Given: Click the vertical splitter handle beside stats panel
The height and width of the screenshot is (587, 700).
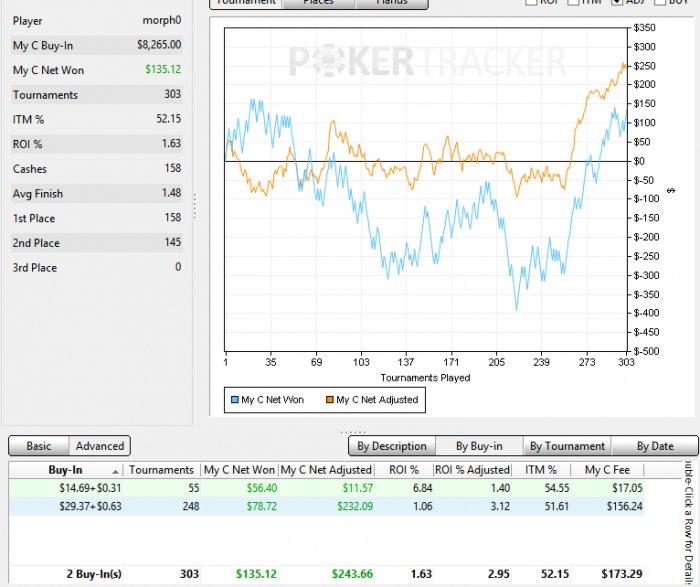Looking at the screenshot, I should tap(195, 206).
